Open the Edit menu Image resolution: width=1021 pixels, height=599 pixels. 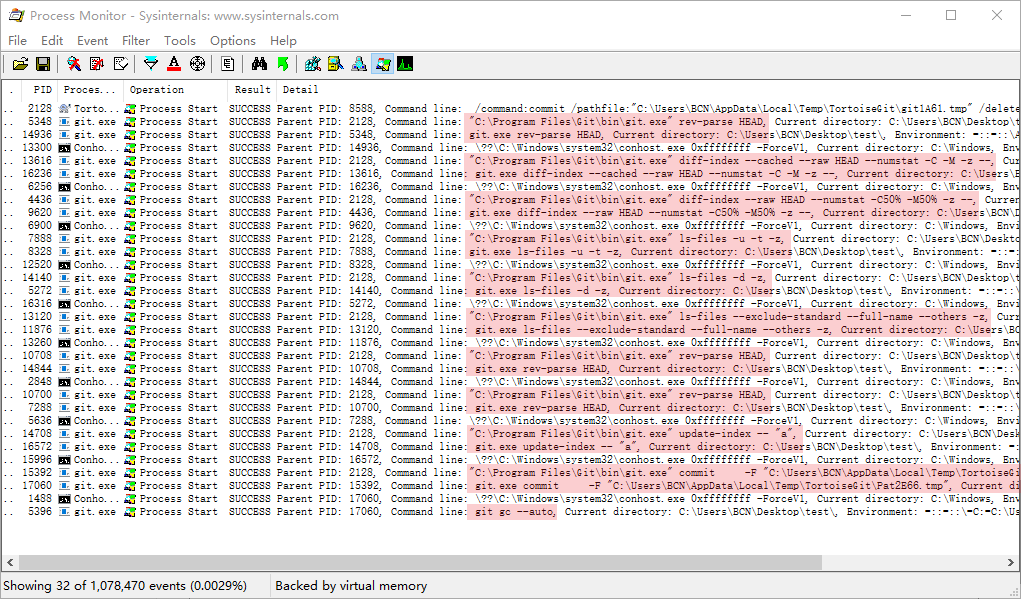[x=52, y=40]
